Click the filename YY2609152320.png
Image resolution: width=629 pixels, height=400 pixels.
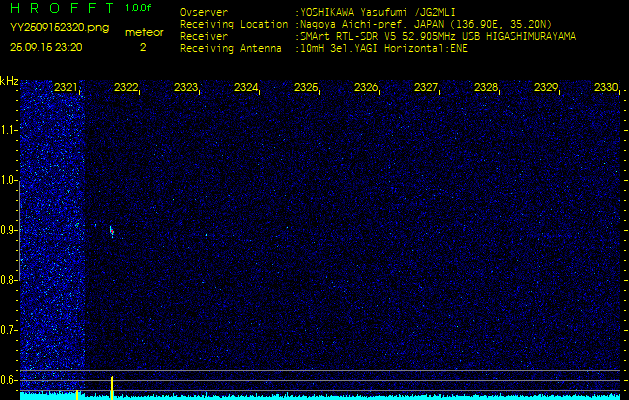[46, 30]
